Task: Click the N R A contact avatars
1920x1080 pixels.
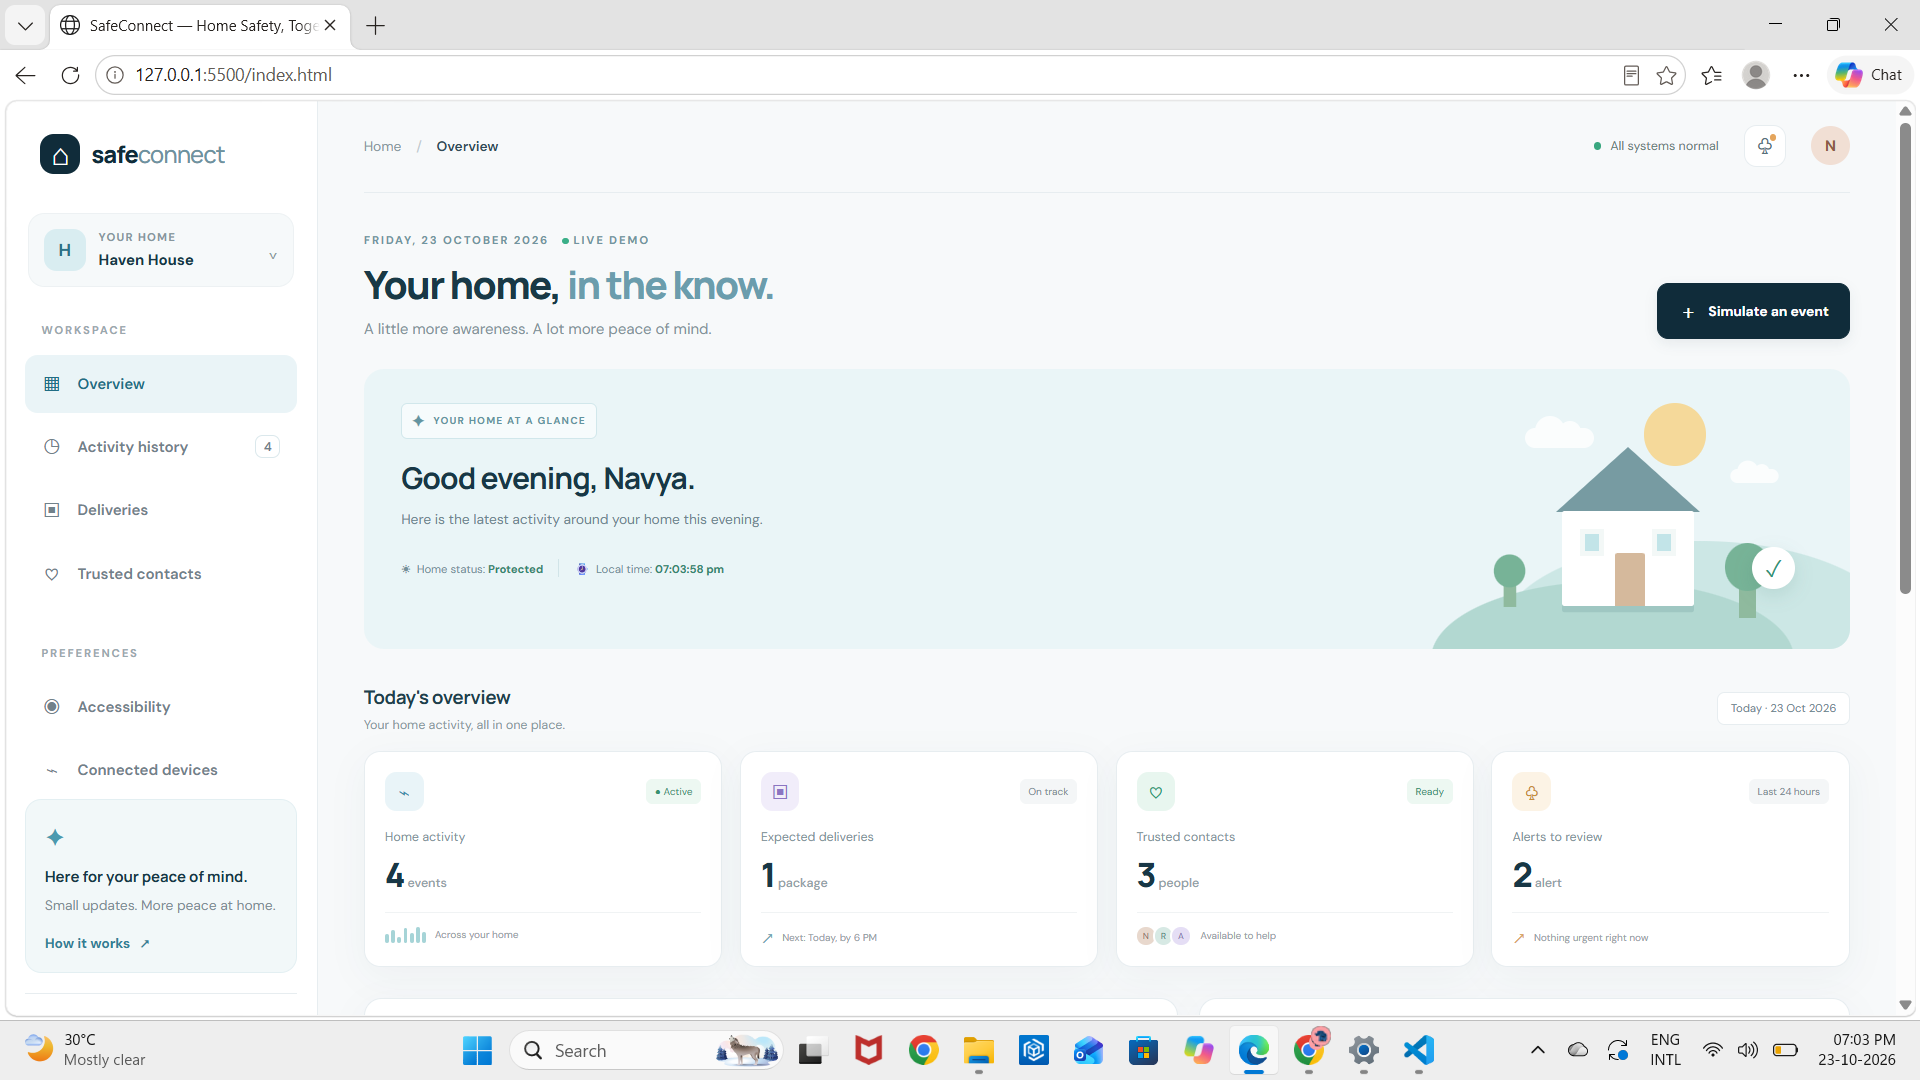Action: (1163, 936)
